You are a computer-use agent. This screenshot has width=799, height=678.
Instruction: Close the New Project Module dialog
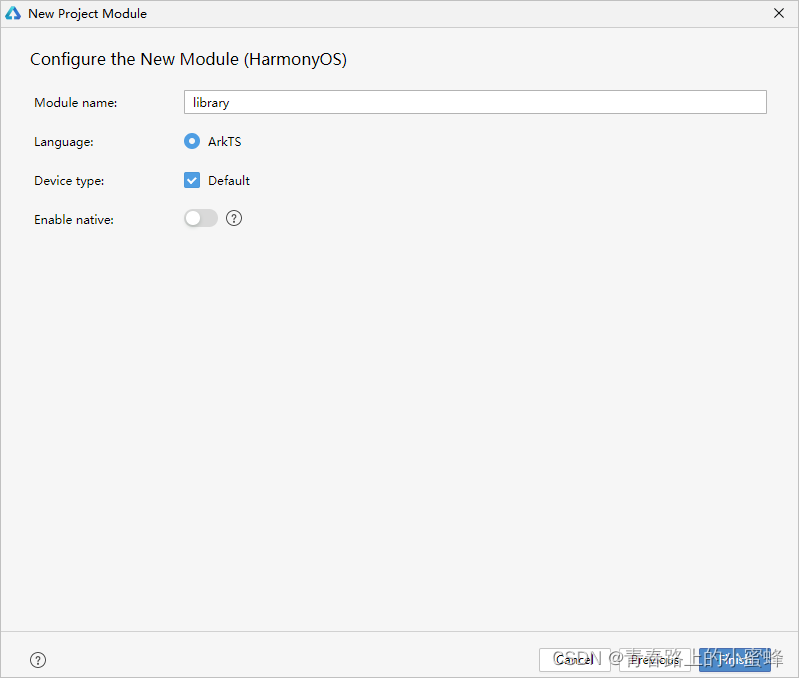(779, 14)
